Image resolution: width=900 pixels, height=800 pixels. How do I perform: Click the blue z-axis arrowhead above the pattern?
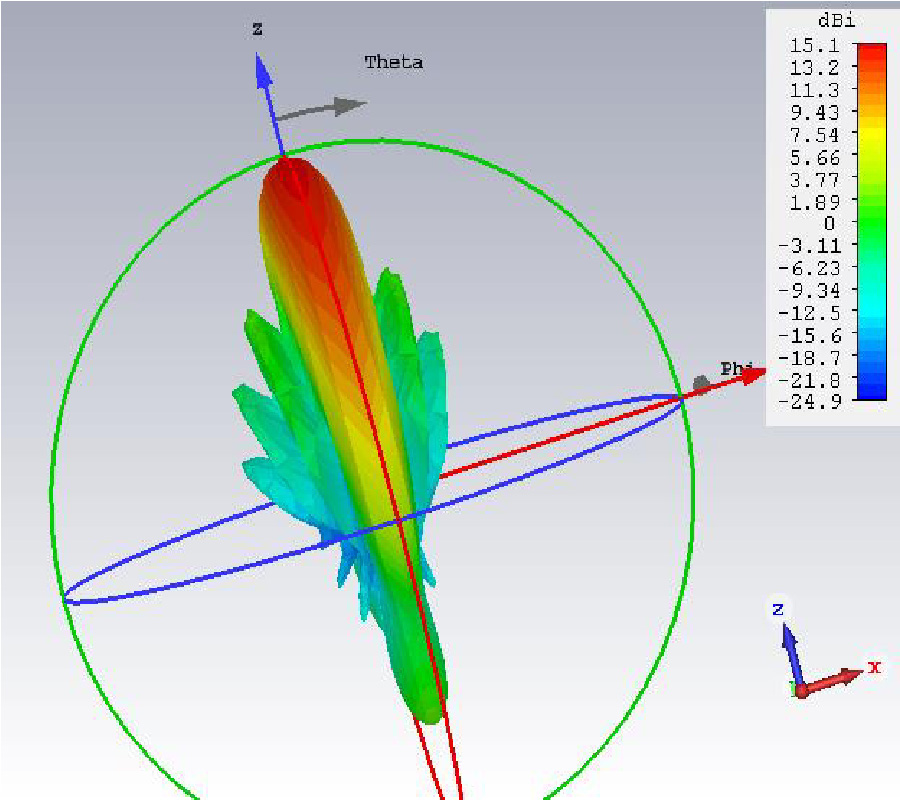(x=263, y=70)
